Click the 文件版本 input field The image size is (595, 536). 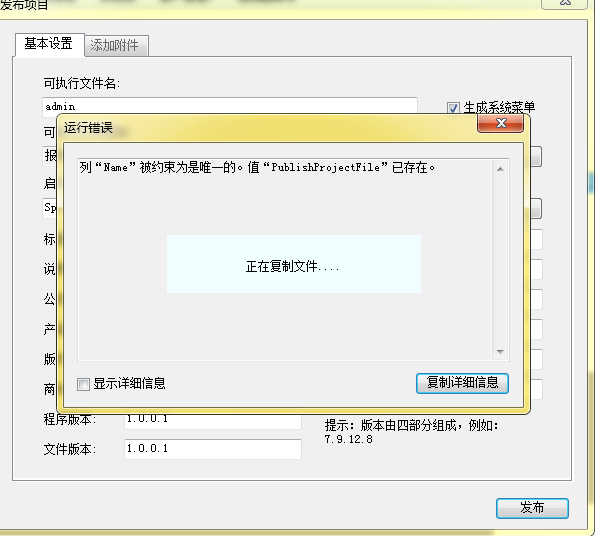[x=213, y=449]
